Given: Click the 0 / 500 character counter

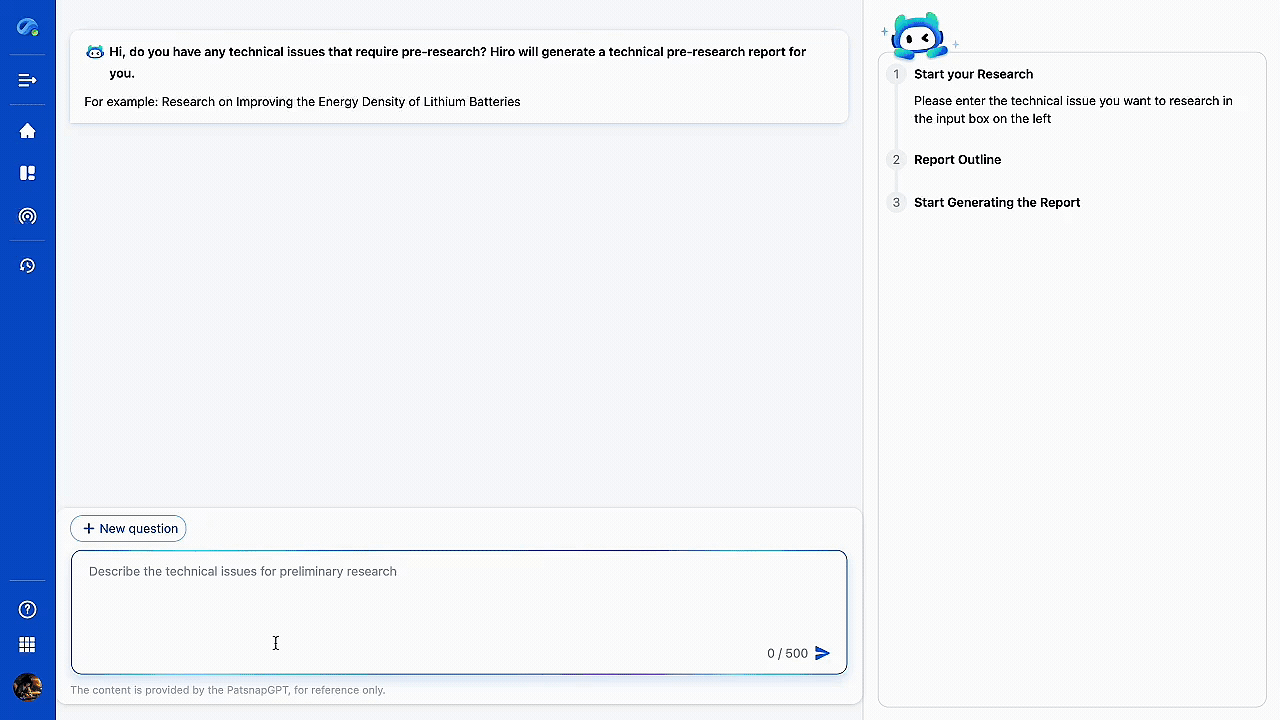Looking at the screenshot, I should click(x=787, y=653).
